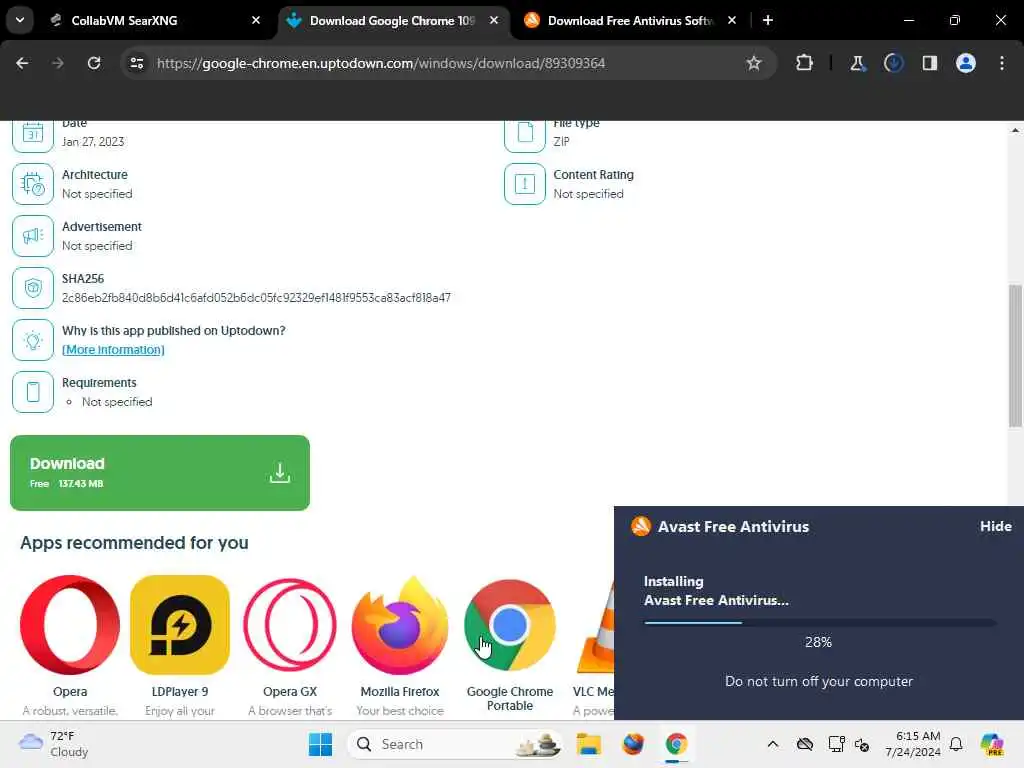
Task: Show hidden system tray icons
Action: coord(773,744)
